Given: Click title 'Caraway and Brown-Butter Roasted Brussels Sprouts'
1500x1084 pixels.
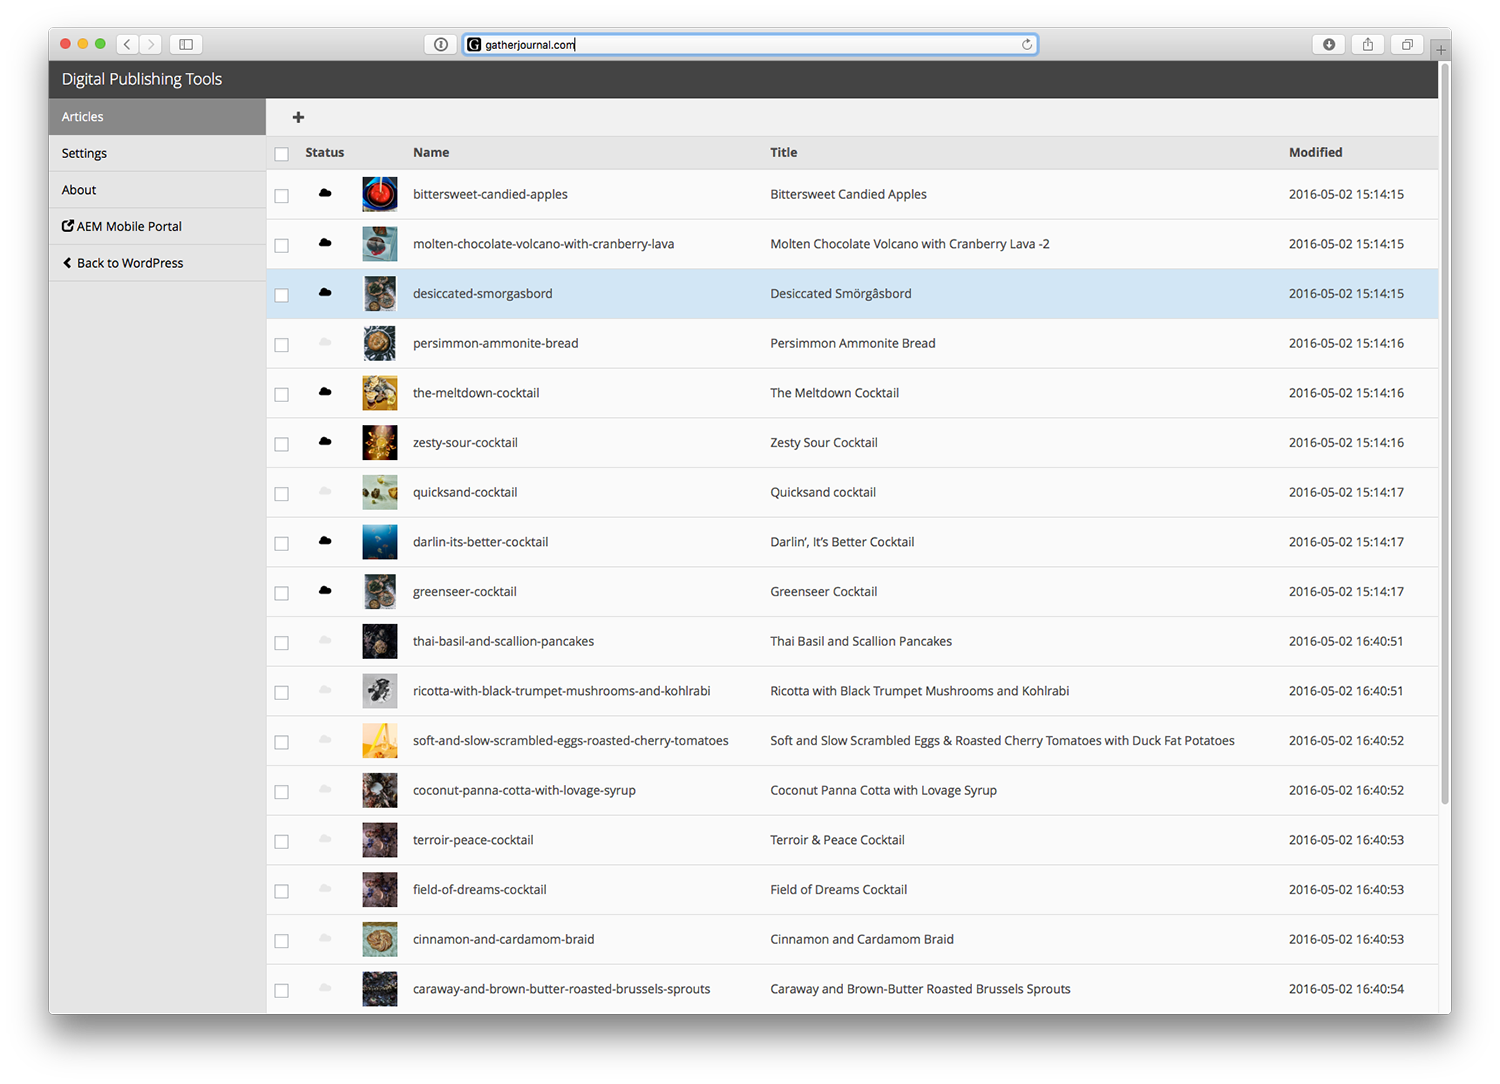Looking at the screenshot, I should 920,989.
